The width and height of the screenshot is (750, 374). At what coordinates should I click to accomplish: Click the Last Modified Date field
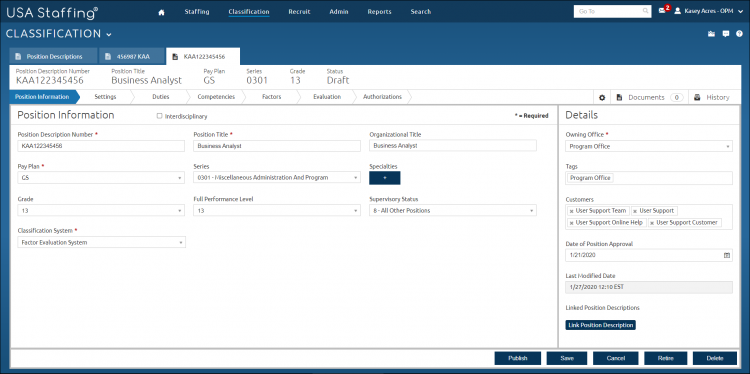coord(649,287)
